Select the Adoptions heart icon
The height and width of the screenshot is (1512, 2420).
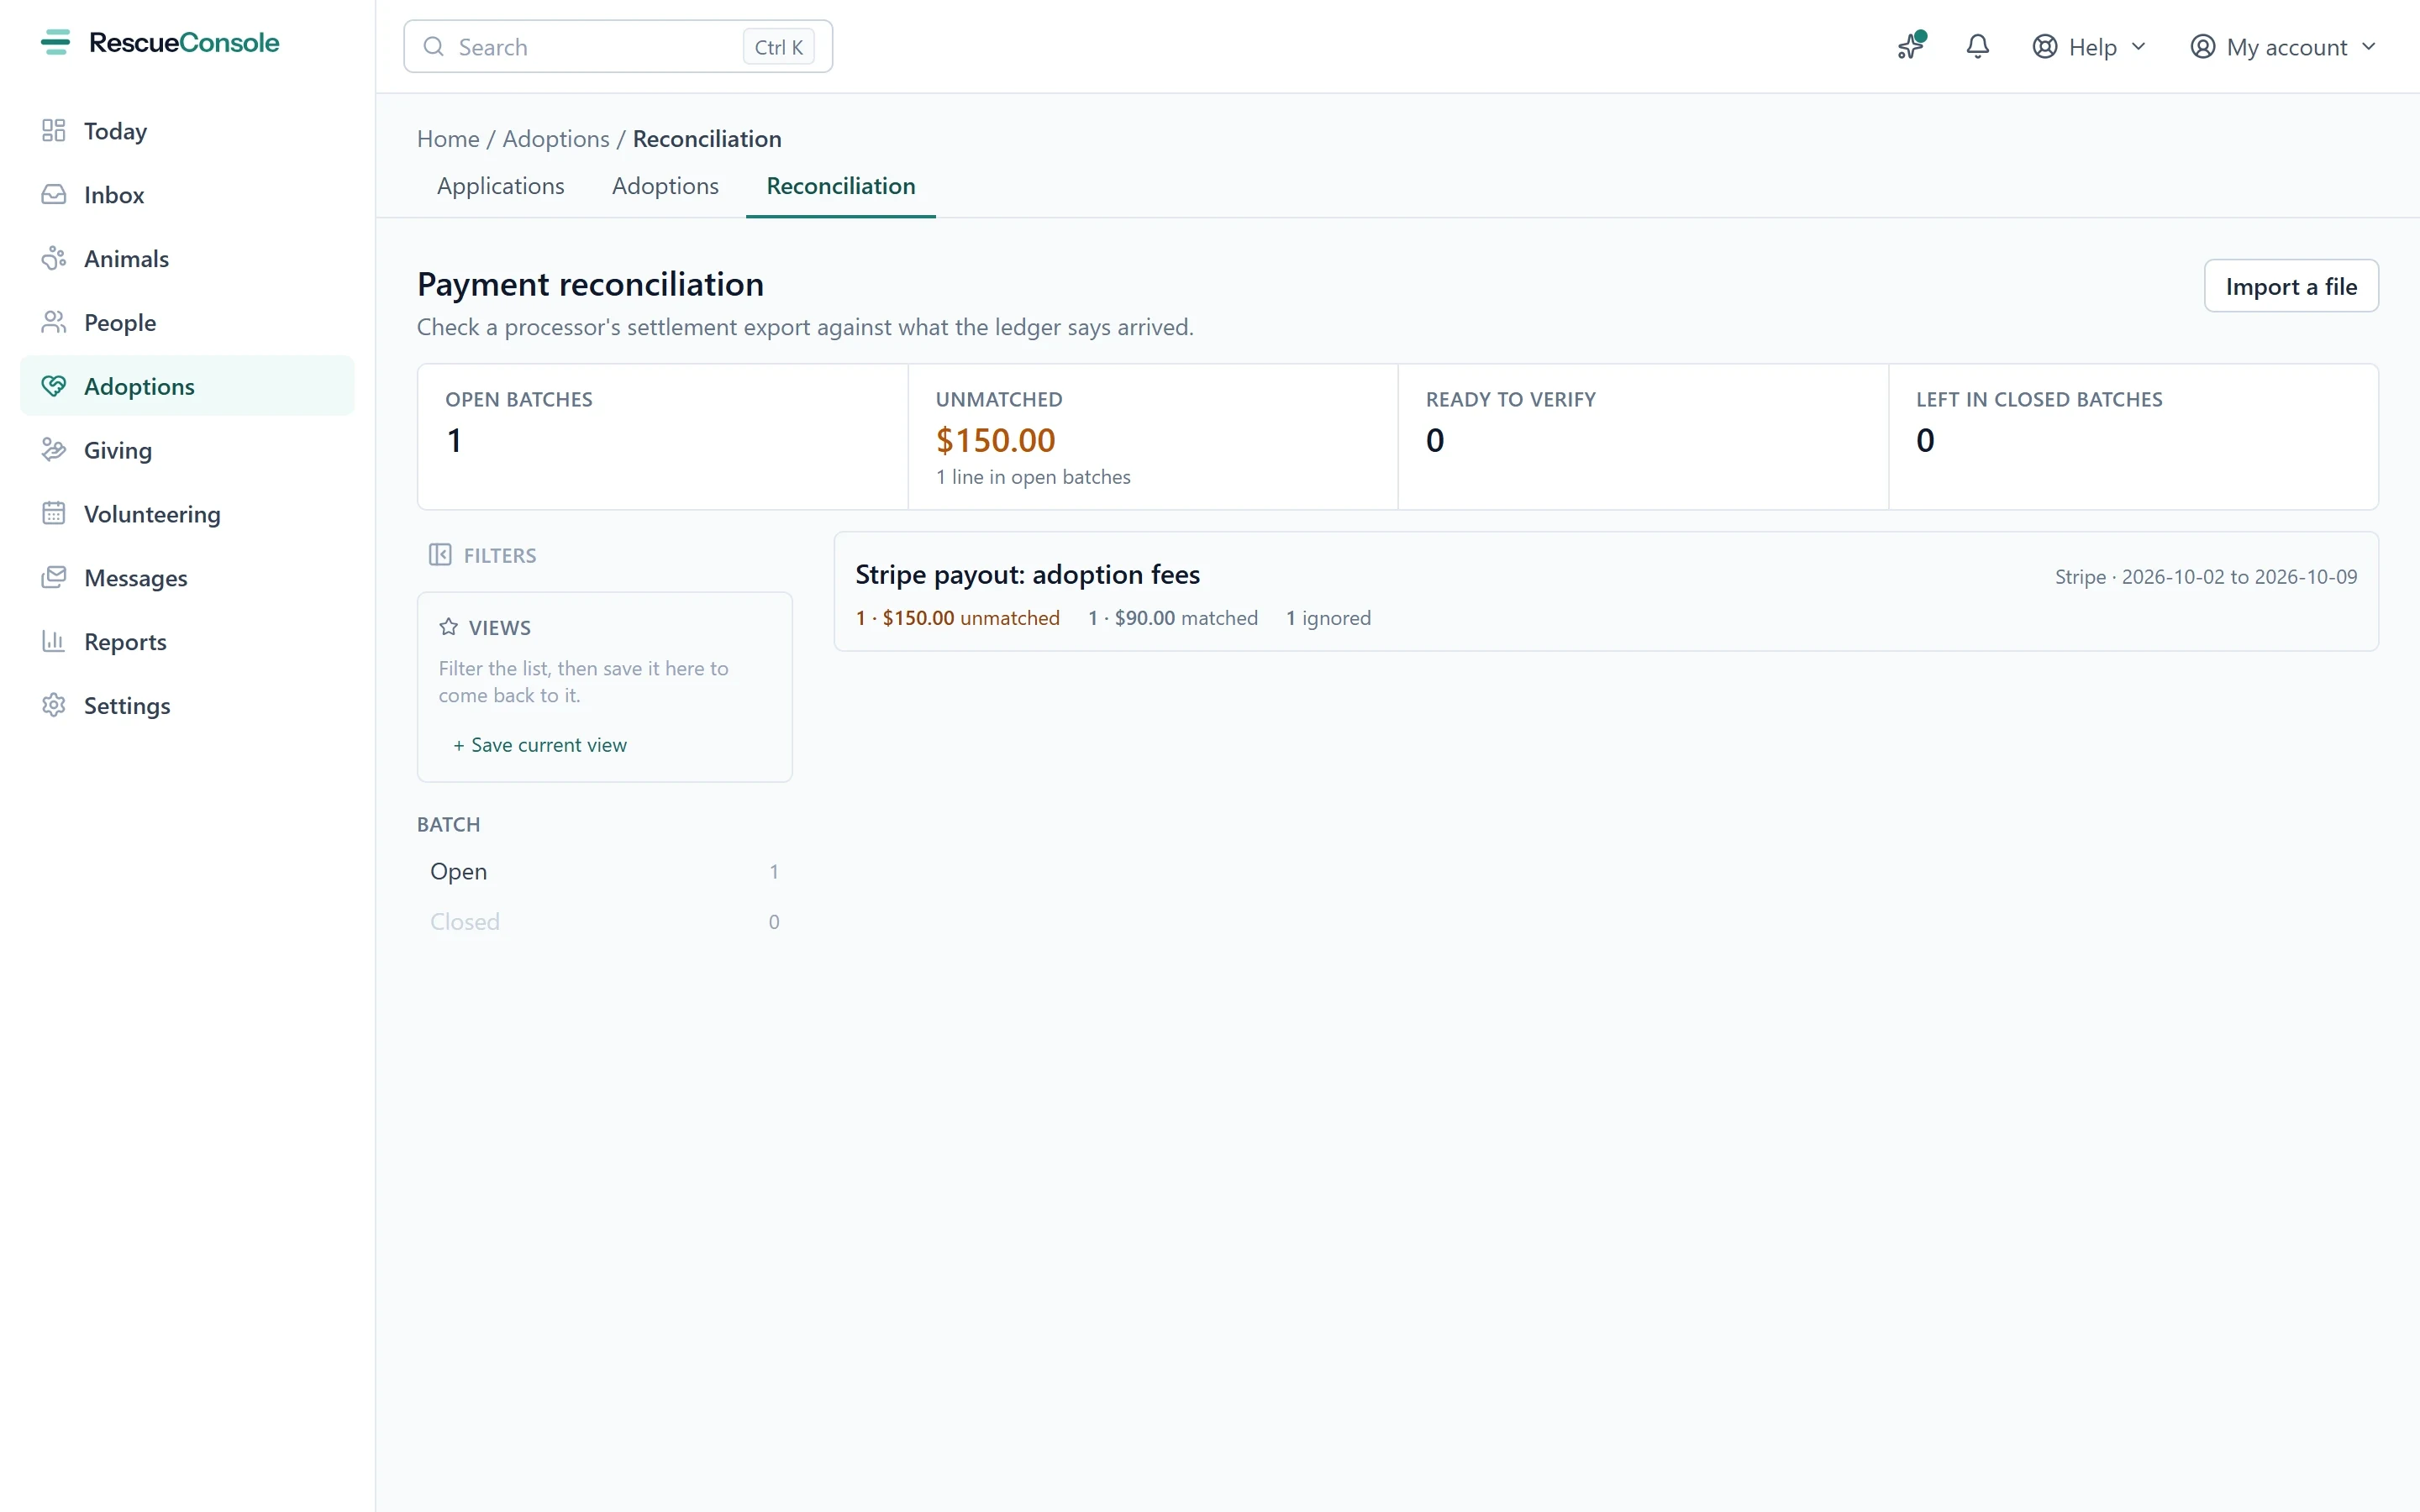coord(54,386)
